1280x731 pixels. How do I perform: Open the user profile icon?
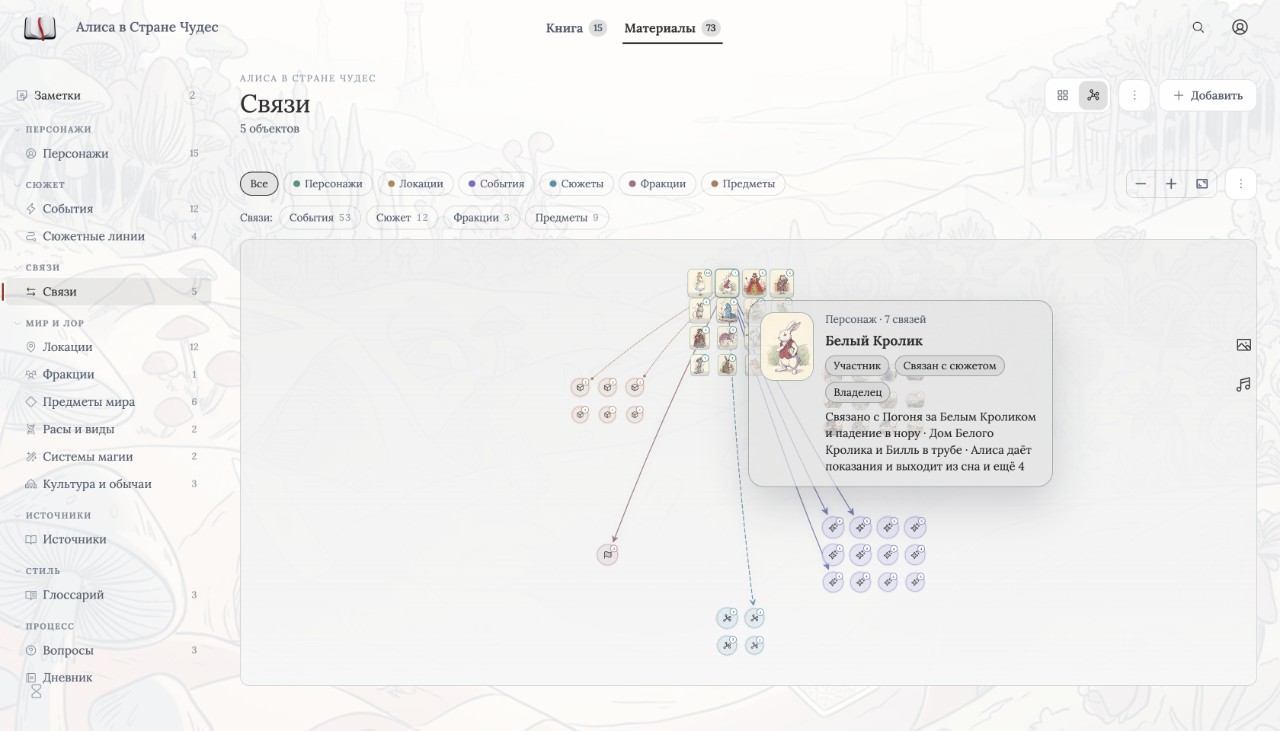[1240, 28]
